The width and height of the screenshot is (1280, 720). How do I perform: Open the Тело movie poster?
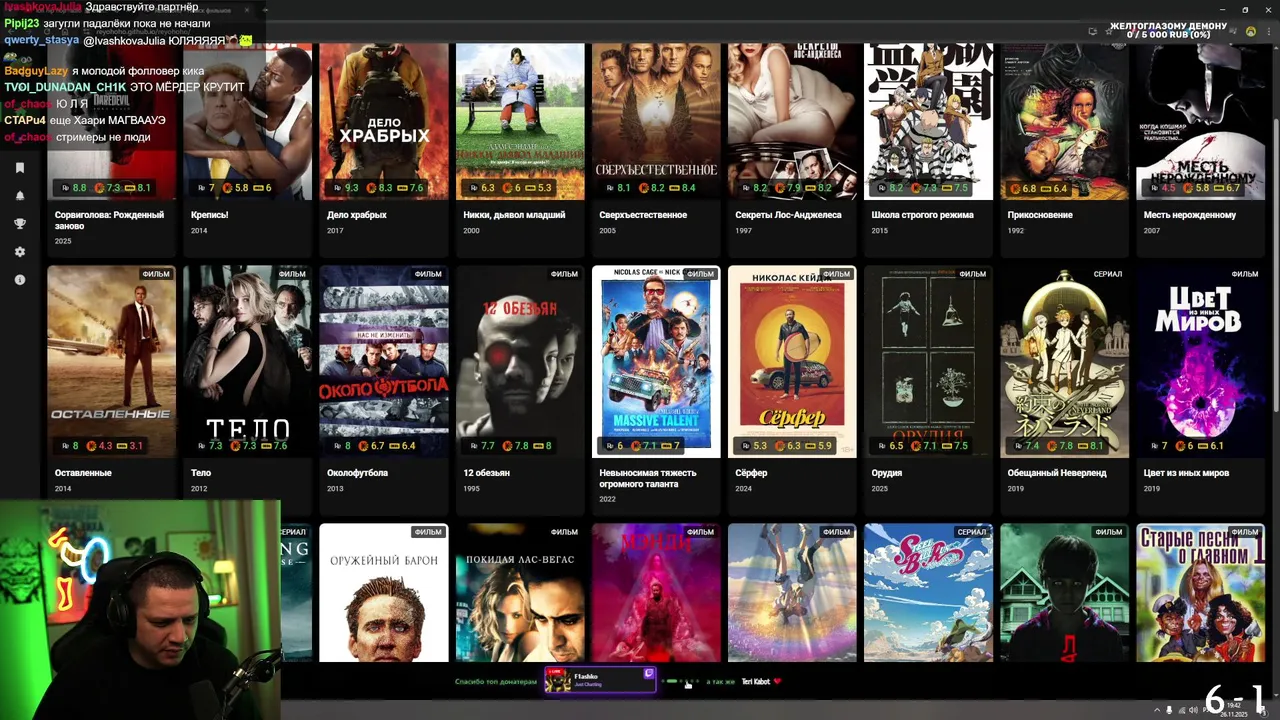247,361
